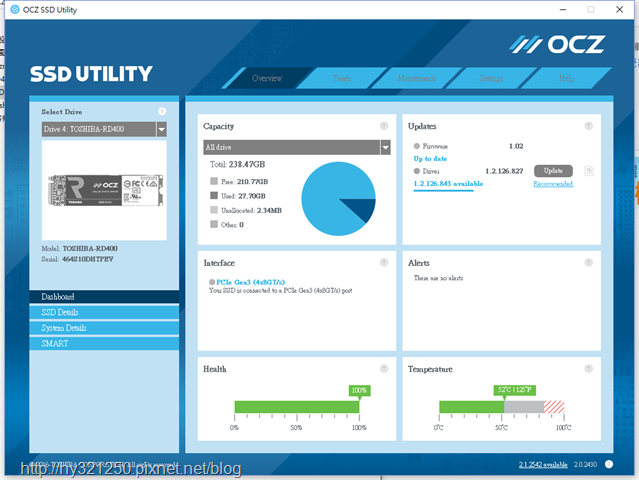Screen dimensions: 639x480
Task: Click the driver Update button
Action: 553,171
